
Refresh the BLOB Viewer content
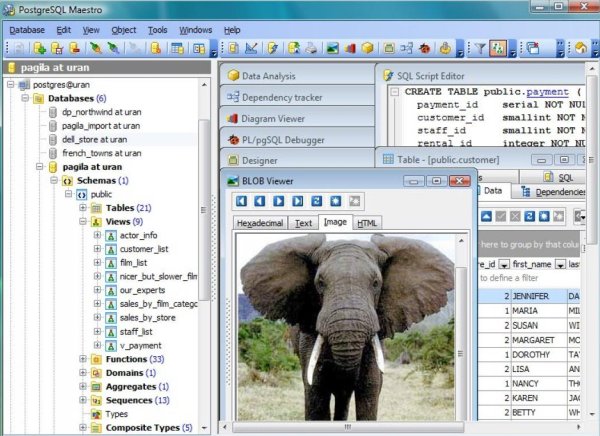pos(317,201)
